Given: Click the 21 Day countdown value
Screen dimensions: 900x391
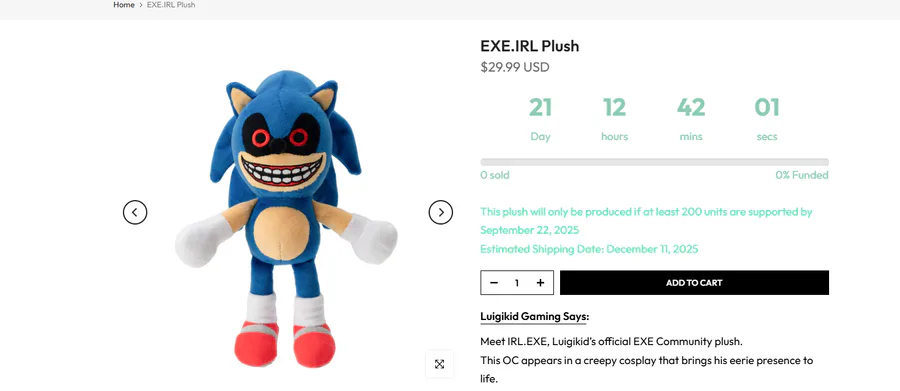Looking at the screenshot, I should pos(540,107).
